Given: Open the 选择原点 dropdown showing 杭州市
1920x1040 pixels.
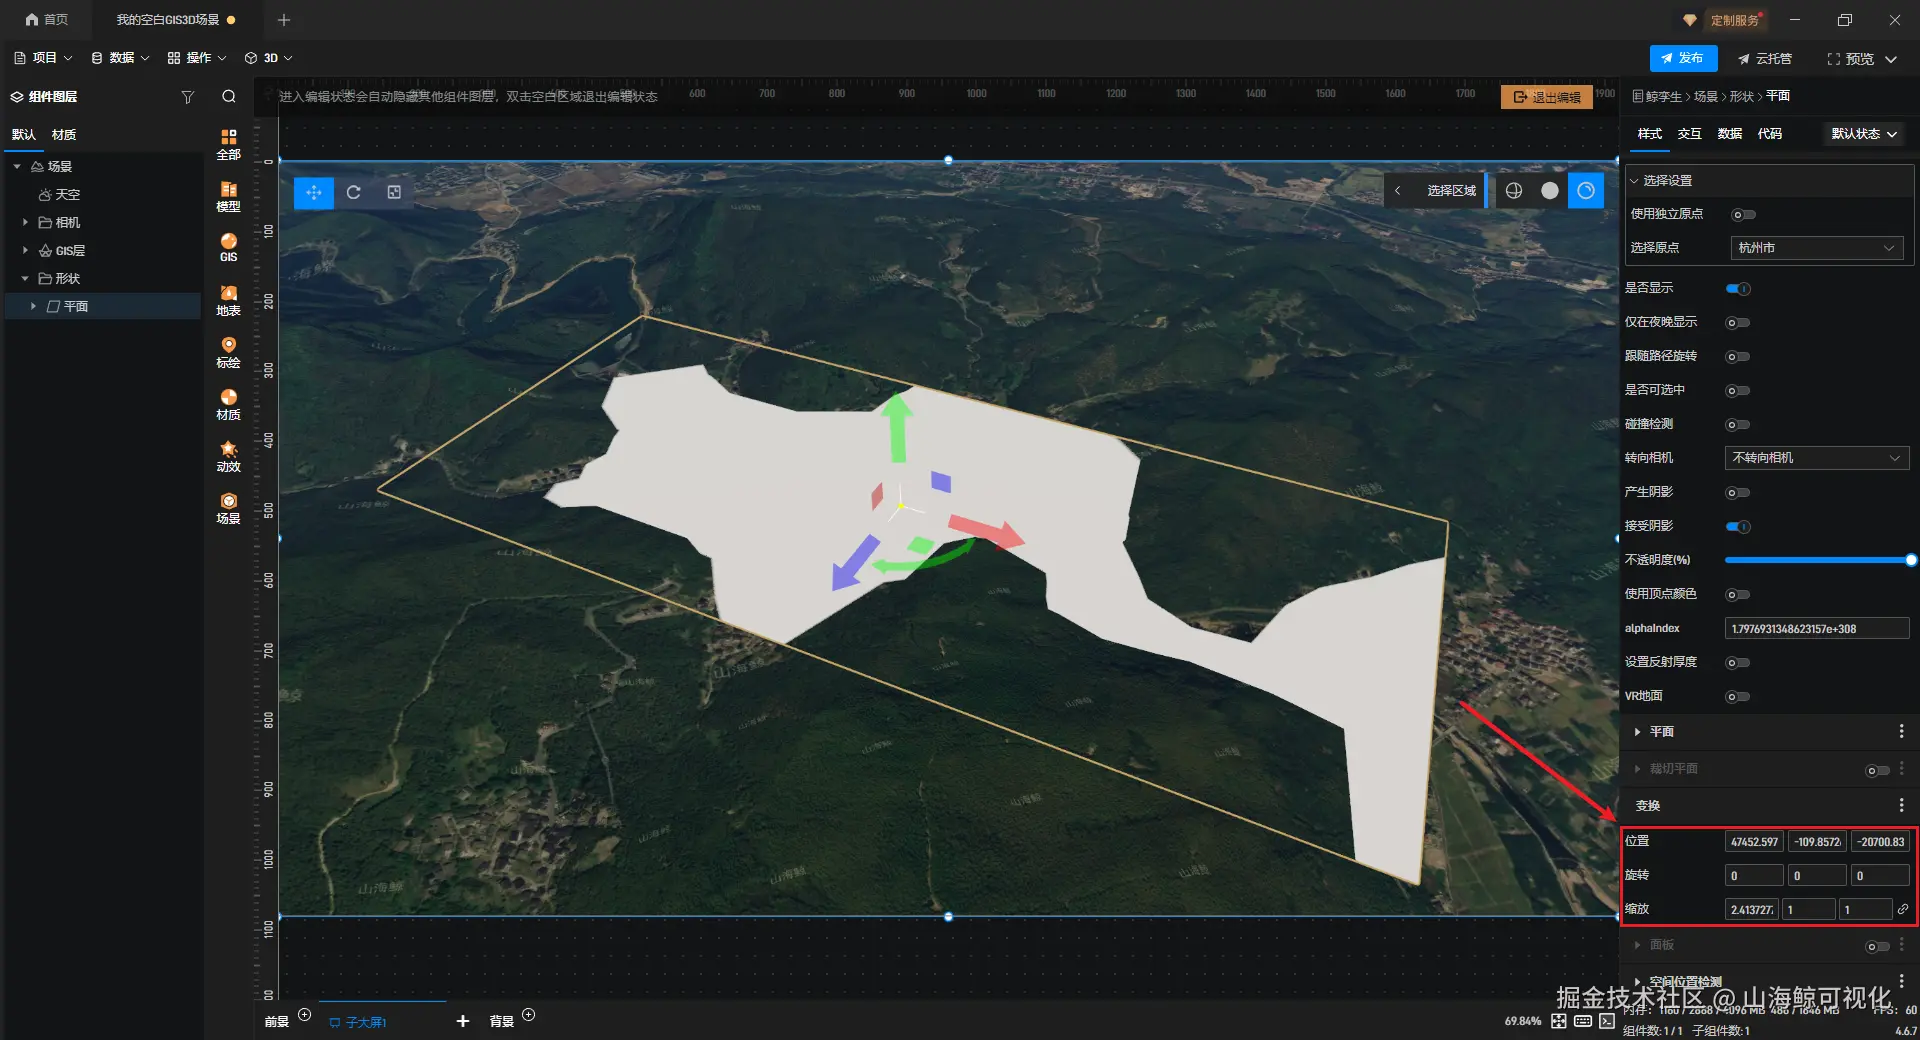Looking at the screenshot, I should point(1816,248).
